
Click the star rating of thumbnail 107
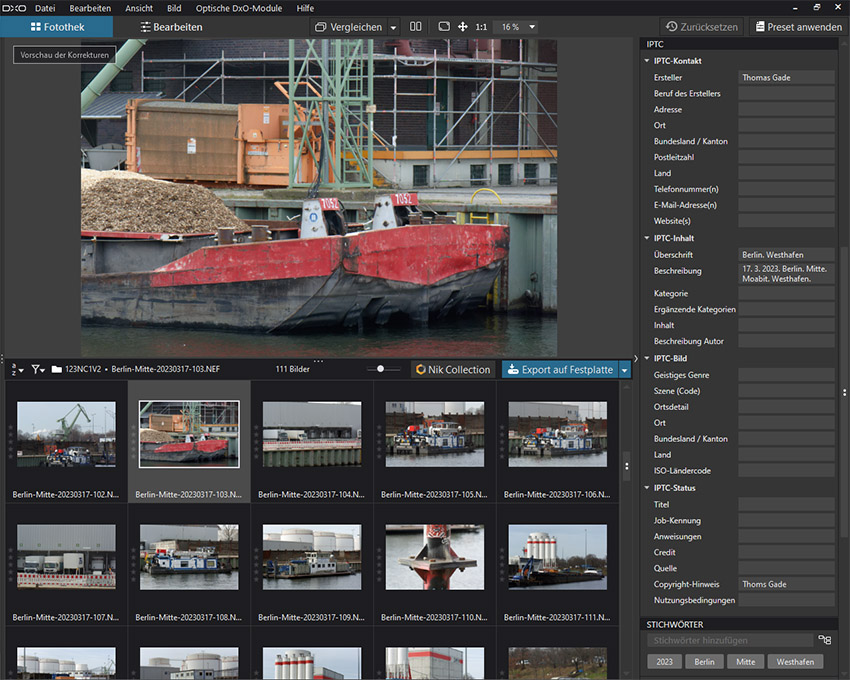(10, 564)
